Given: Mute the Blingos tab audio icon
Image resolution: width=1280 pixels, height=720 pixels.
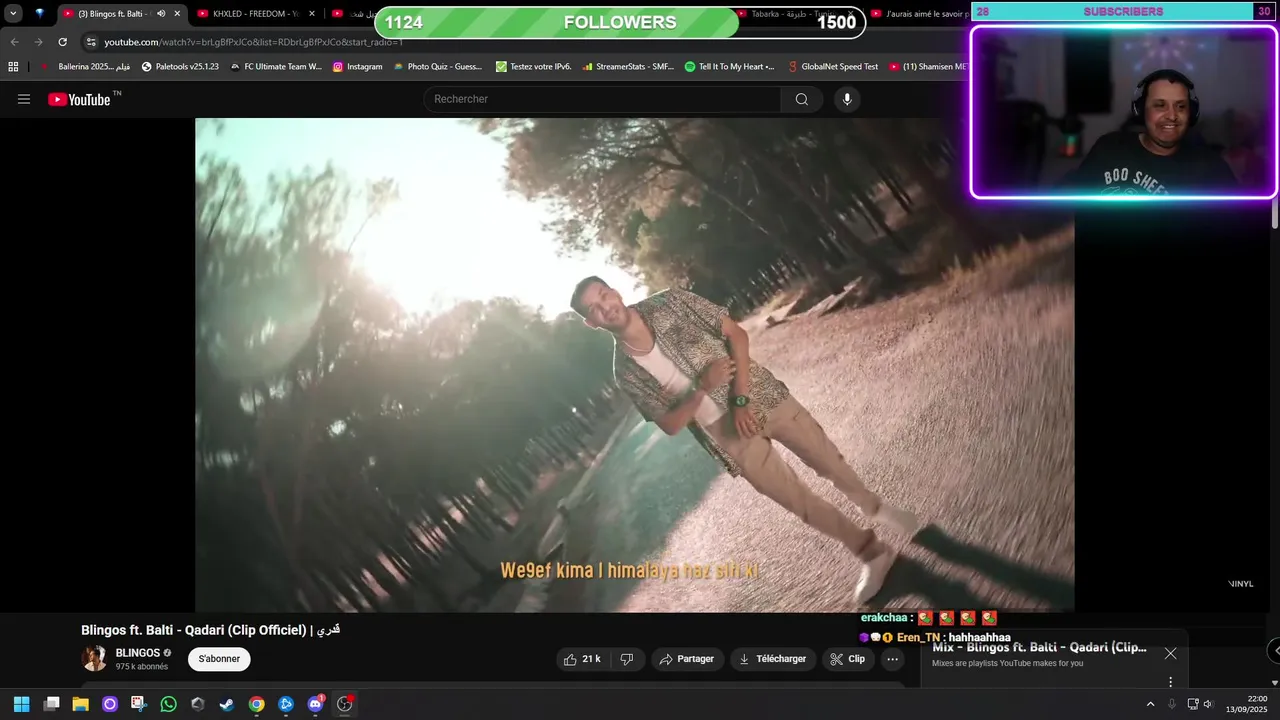Looking at the screenshot, I should [x=161, y=13].
